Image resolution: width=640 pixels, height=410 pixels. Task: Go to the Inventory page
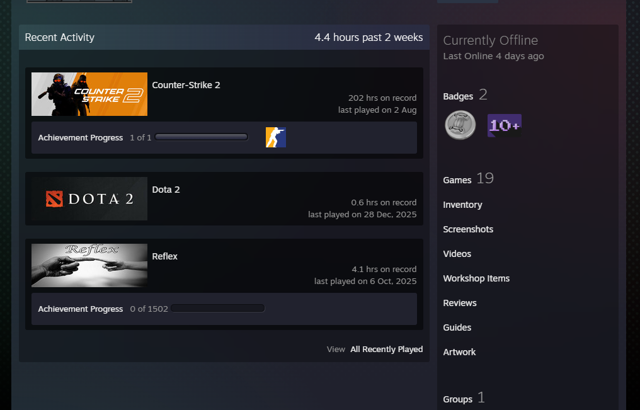pyautogui.click(x=462, y=205)
